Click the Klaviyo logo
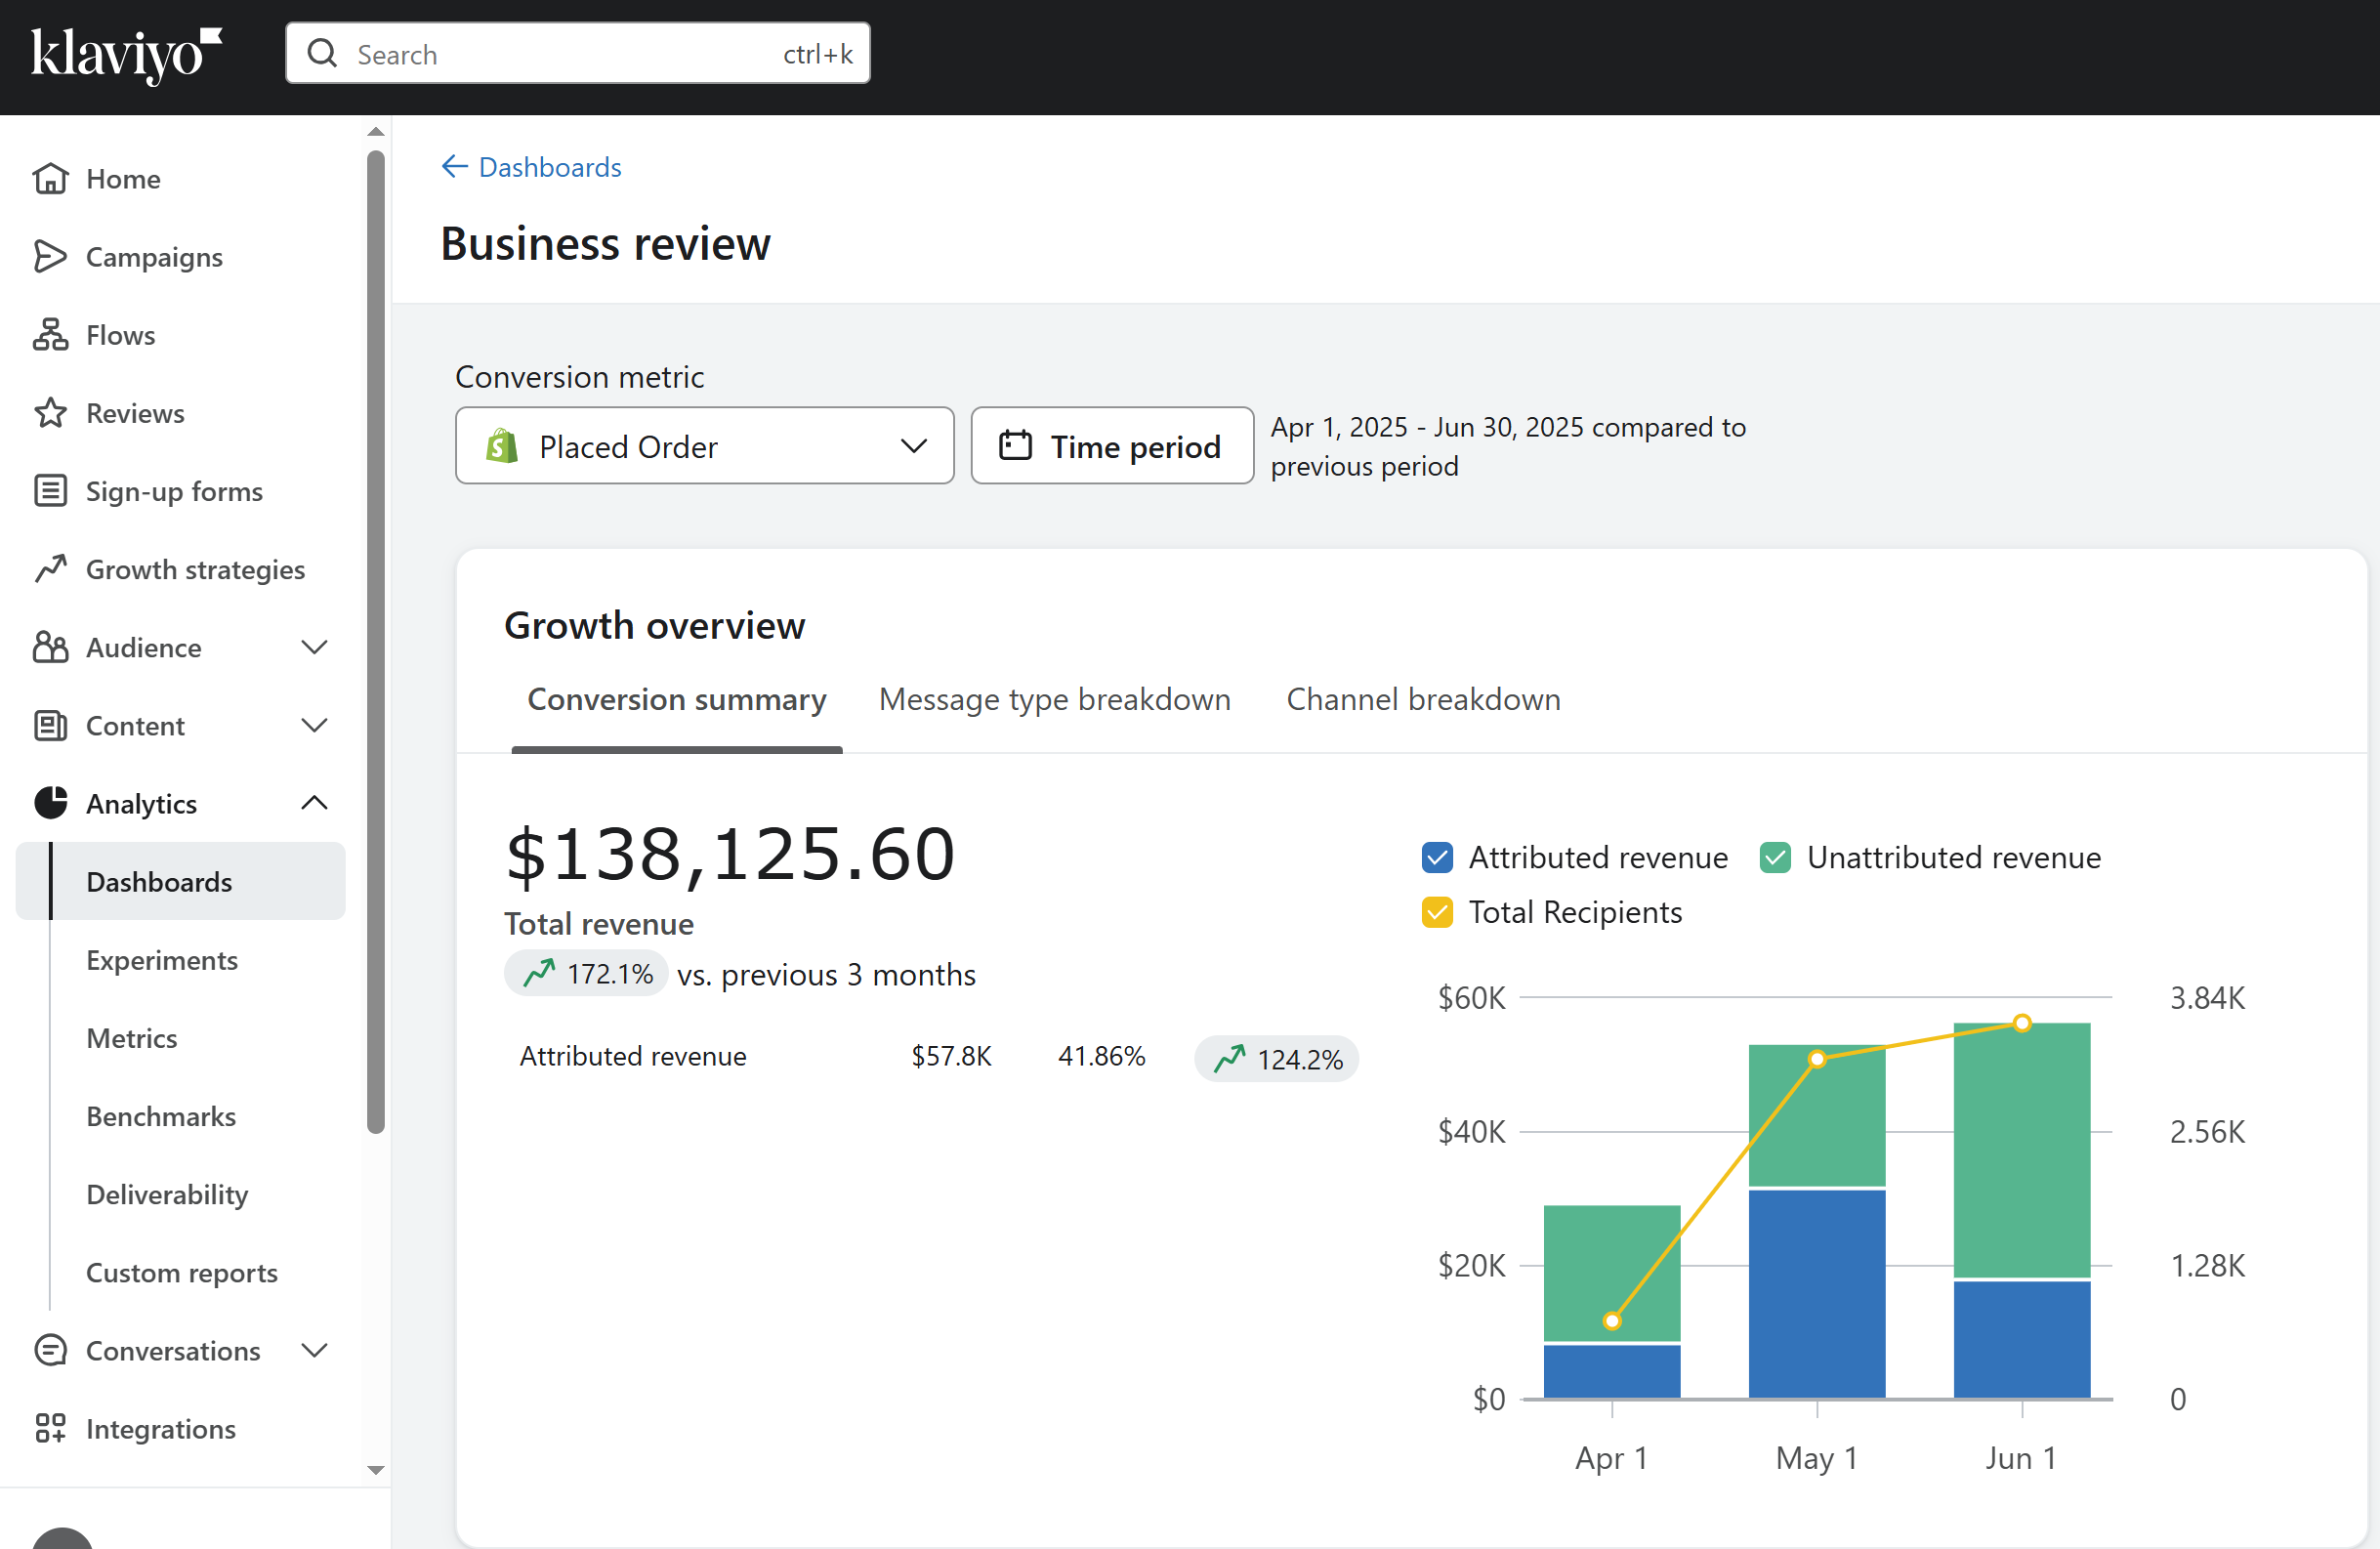The height and width of the screenshot is (1549, 2380). click(x=126, y=54)
